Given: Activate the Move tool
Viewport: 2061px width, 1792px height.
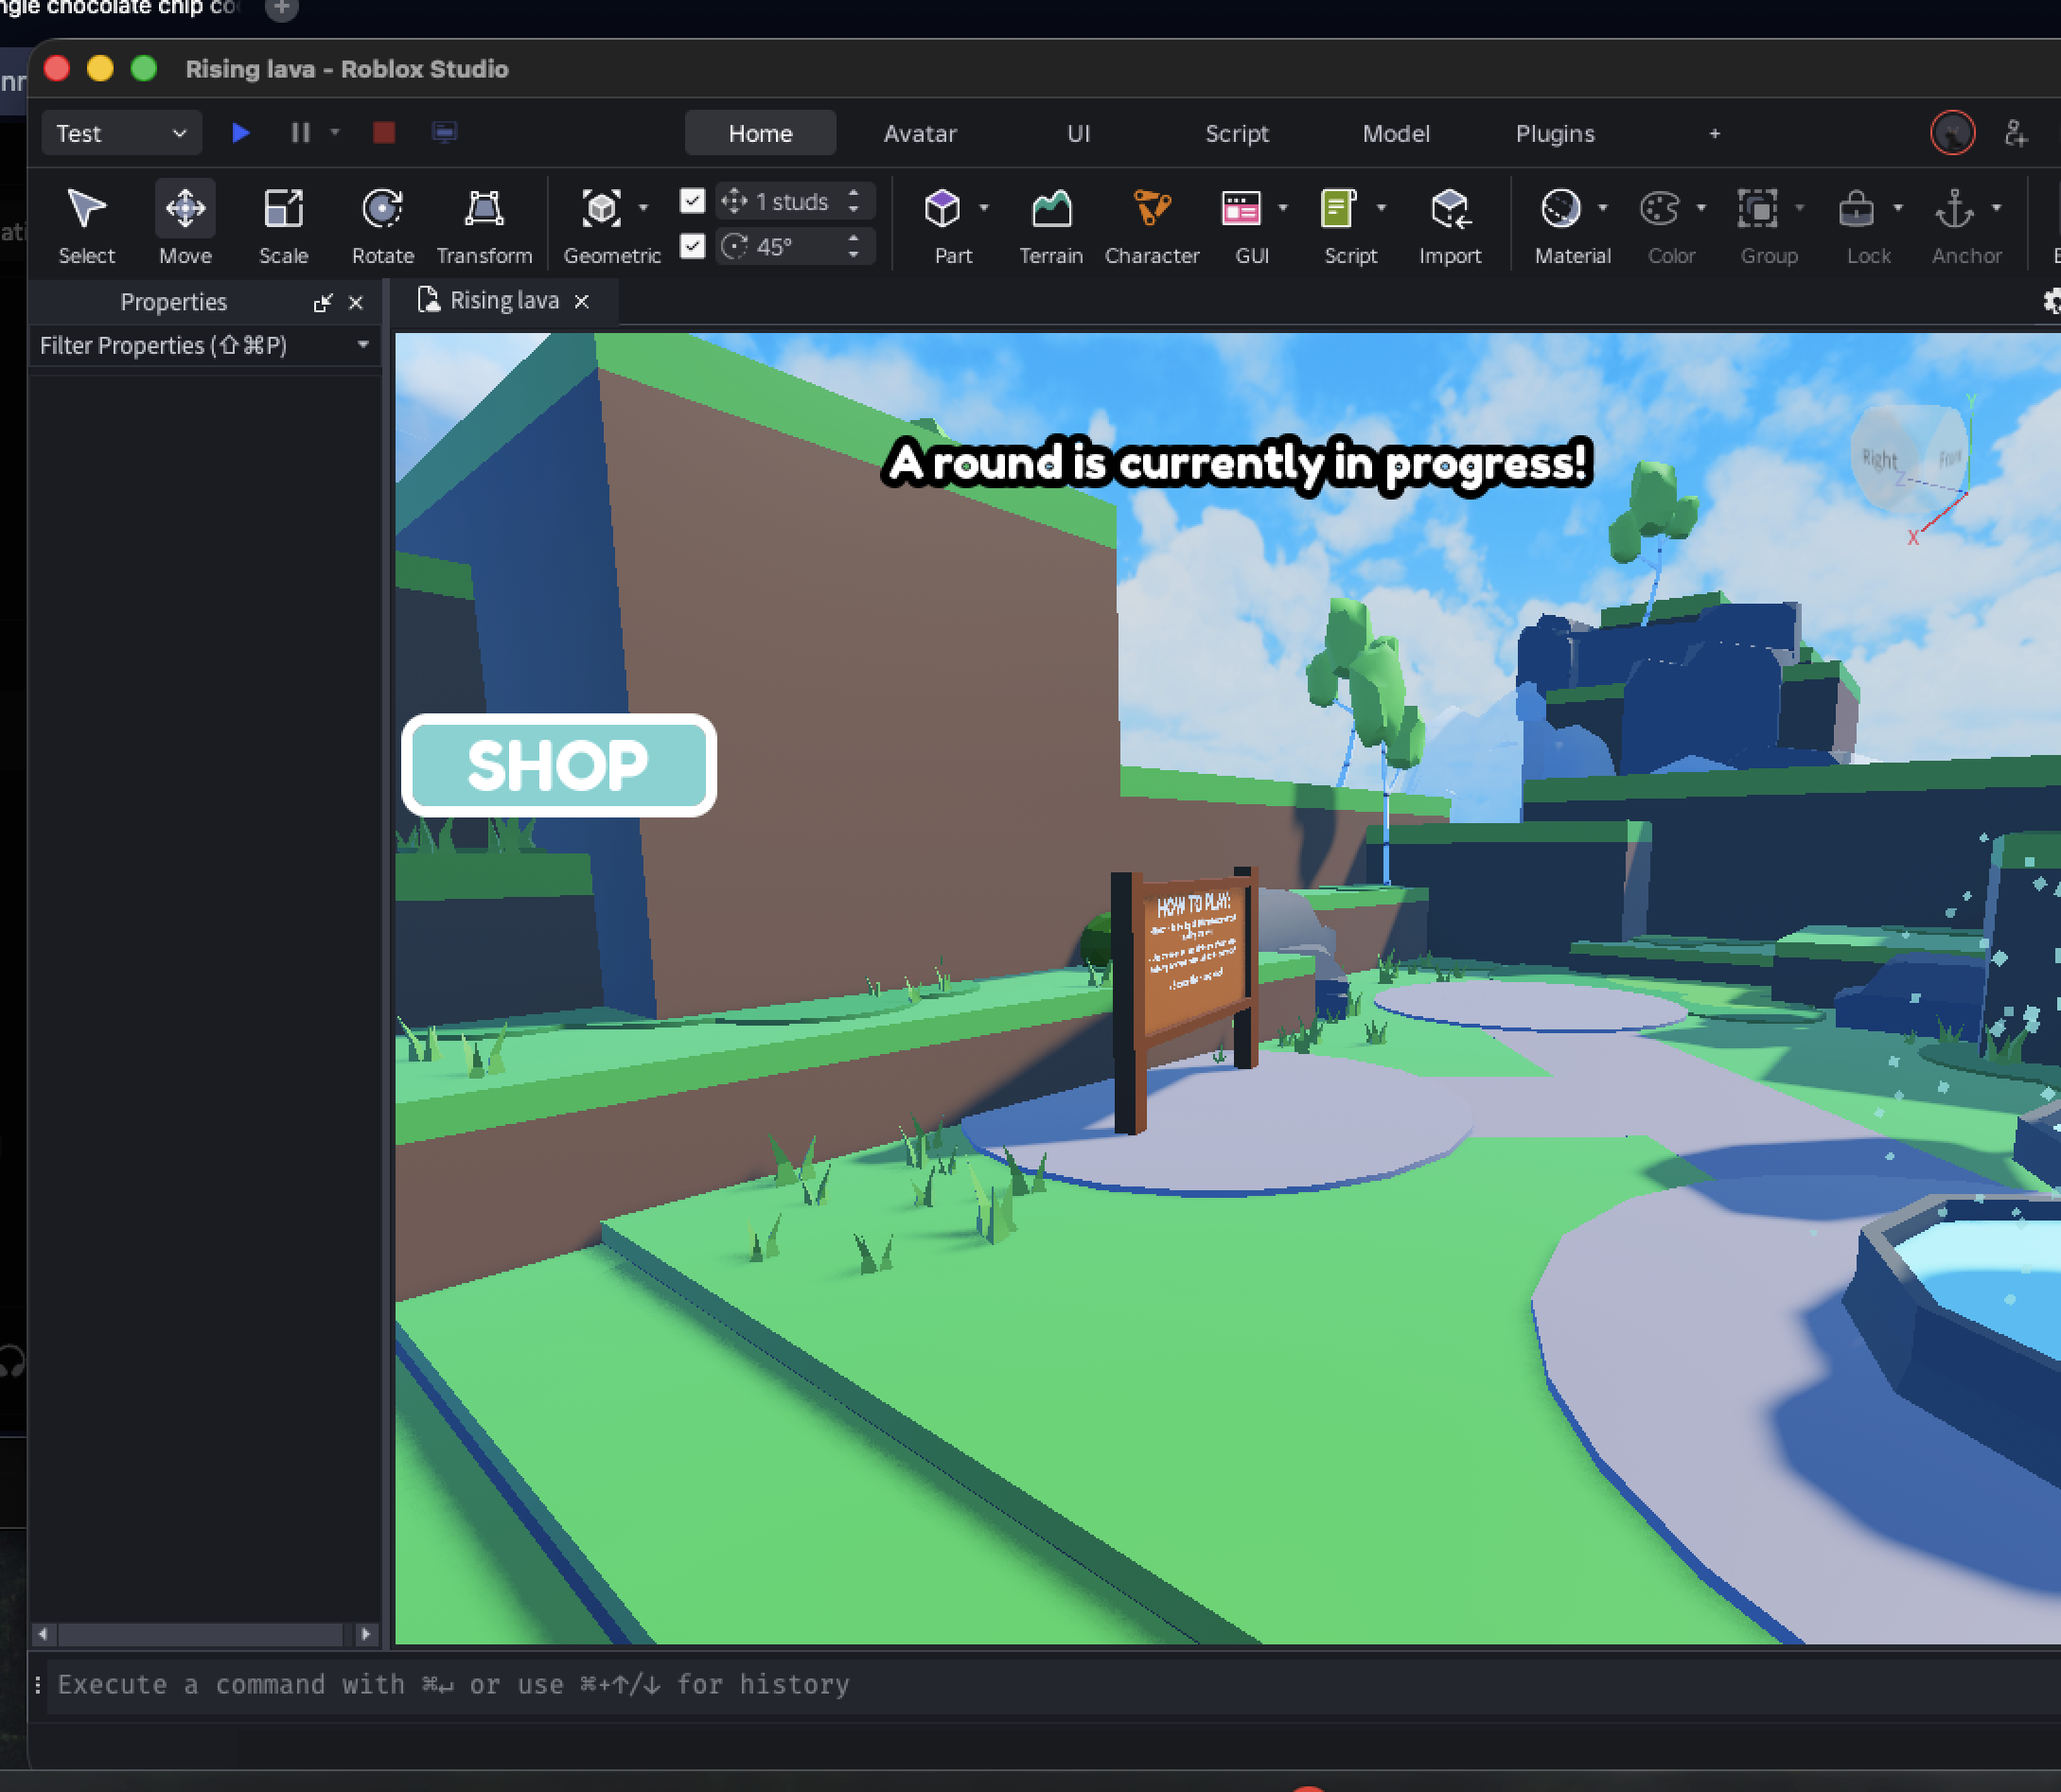Looking at the screenshot, I should click(185, 224).
